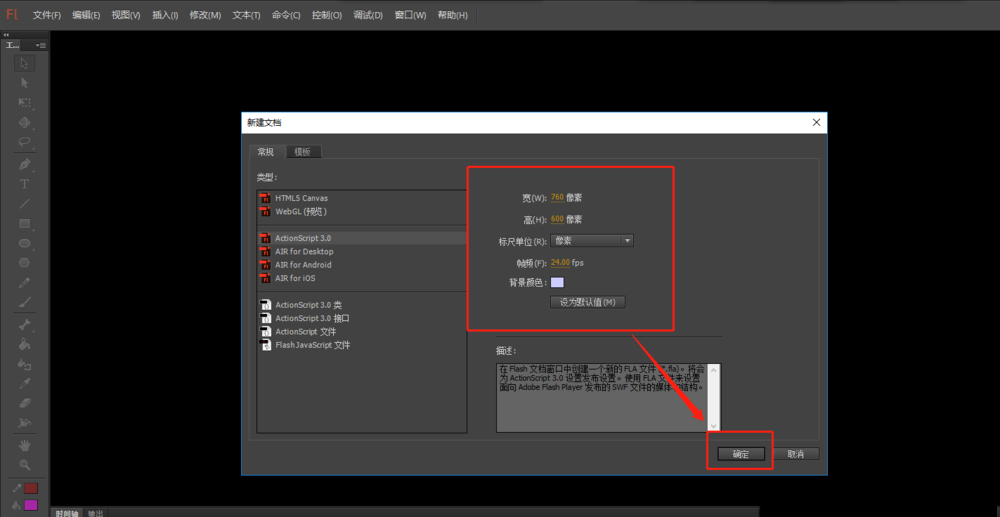Screen dimensions: 1000x517
Task: Select the Lasso tool
Action: (x=25, y=142)
